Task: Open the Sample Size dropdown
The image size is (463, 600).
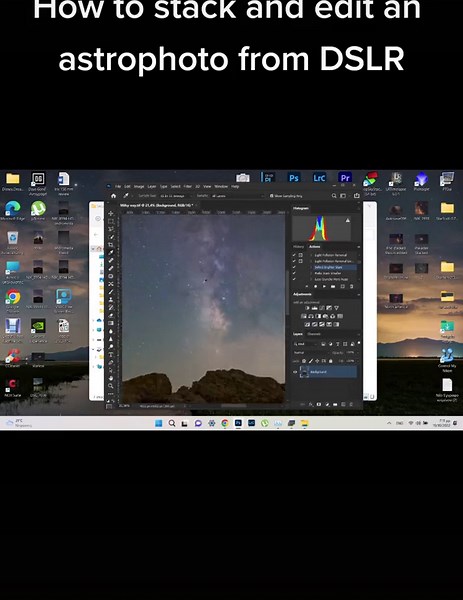Action: coord(175,196)
